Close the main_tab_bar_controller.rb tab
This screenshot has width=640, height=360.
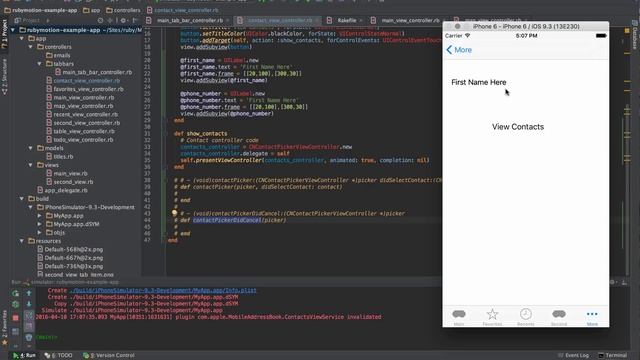click(228, 20)
